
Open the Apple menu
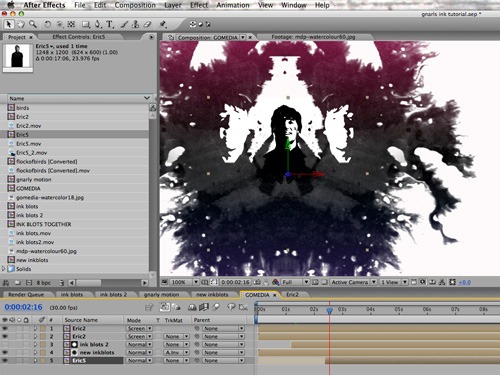click(11, 5)
